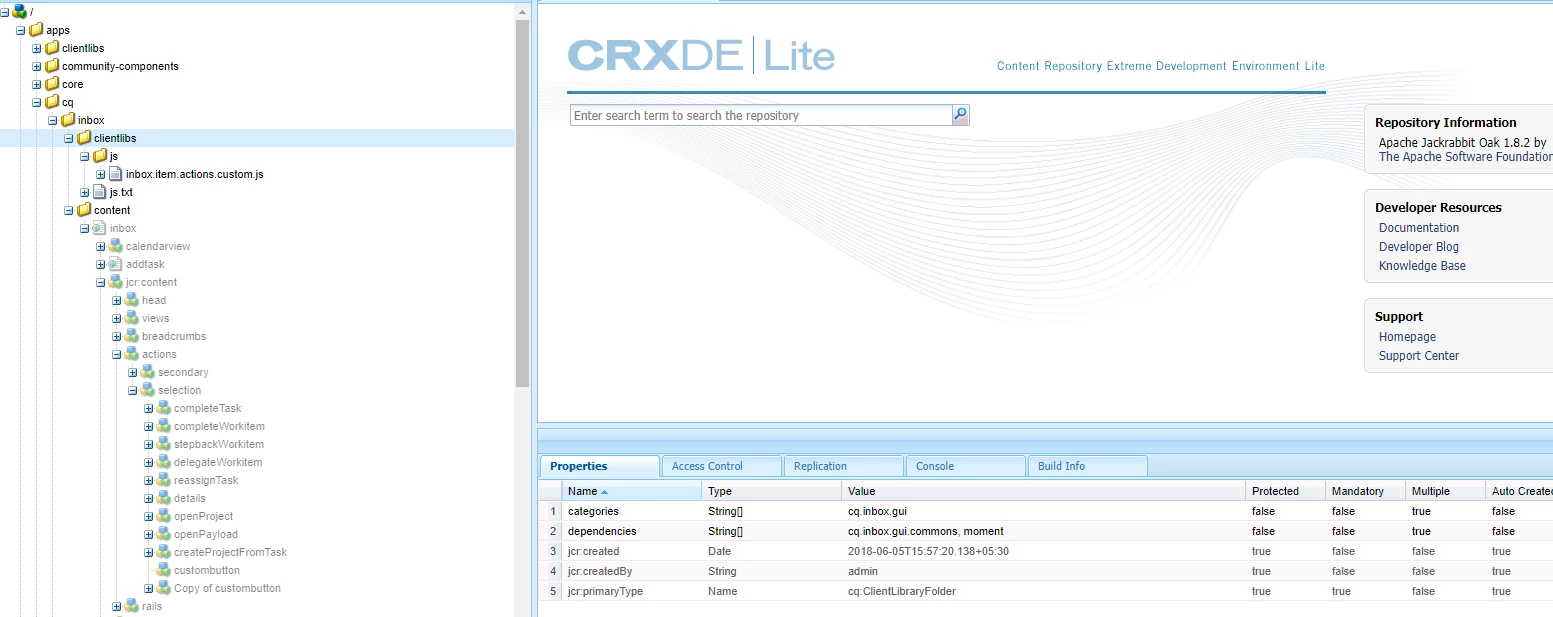Click the content folder icon
The height and width of the screenshot is (617, 1553).
coord(84,210)
